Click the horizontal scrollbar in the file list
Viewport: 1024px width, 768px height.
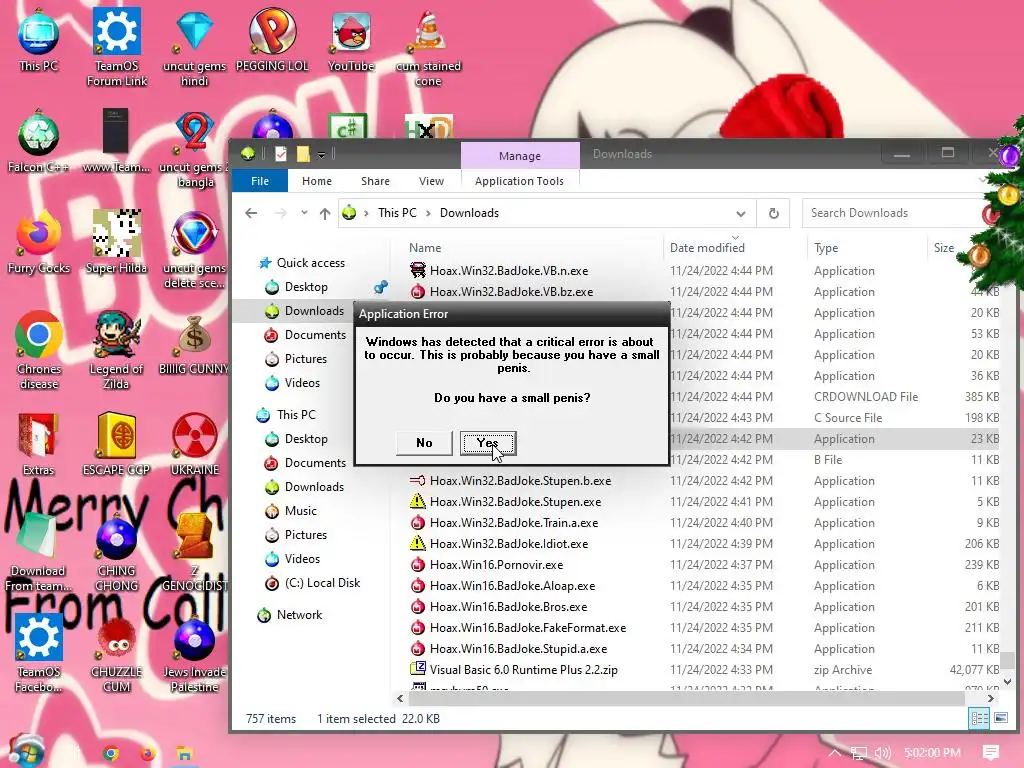pyautogui.click(x=687, y=698)
